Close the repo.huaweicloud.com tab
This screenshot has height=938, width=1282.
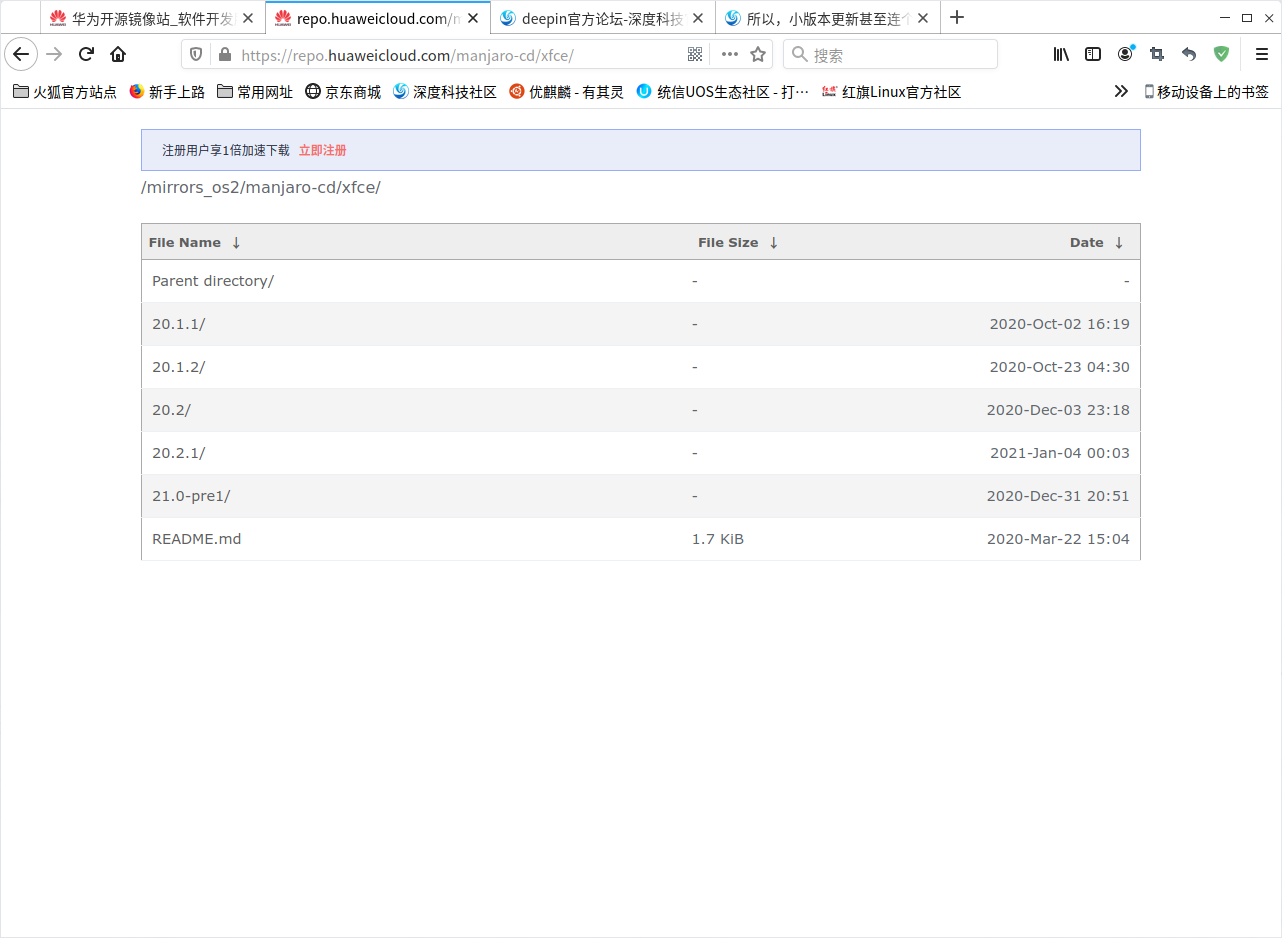tap(474, 18)
